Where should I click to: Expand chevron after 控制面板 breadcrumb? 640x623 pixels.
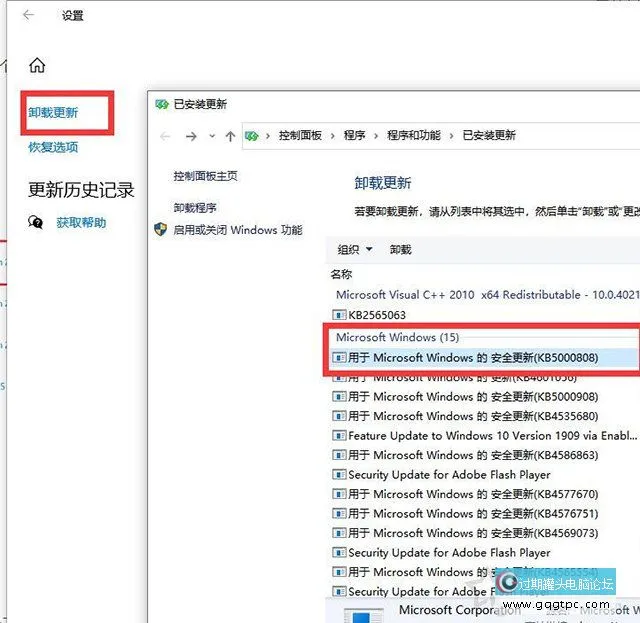click(333, 136)
